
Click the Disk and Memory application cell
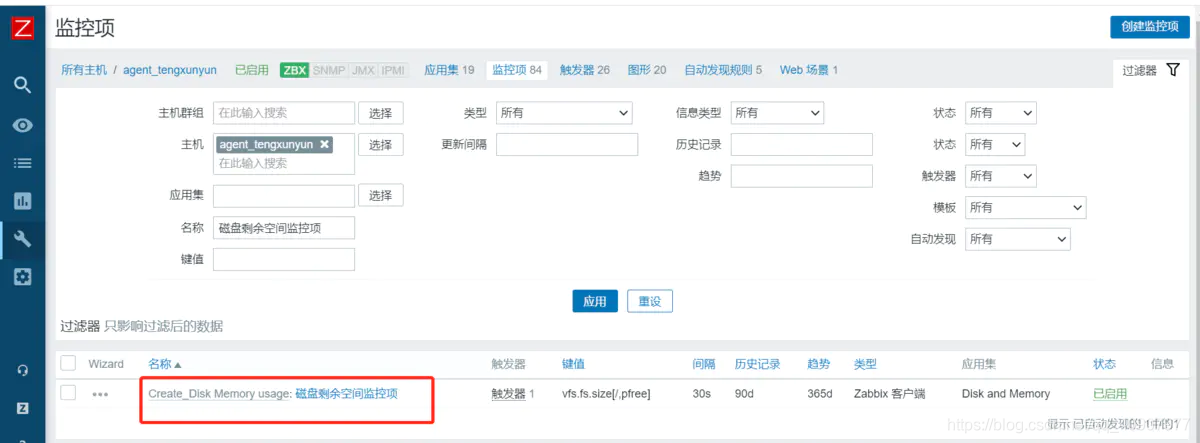pos(1006,394)
